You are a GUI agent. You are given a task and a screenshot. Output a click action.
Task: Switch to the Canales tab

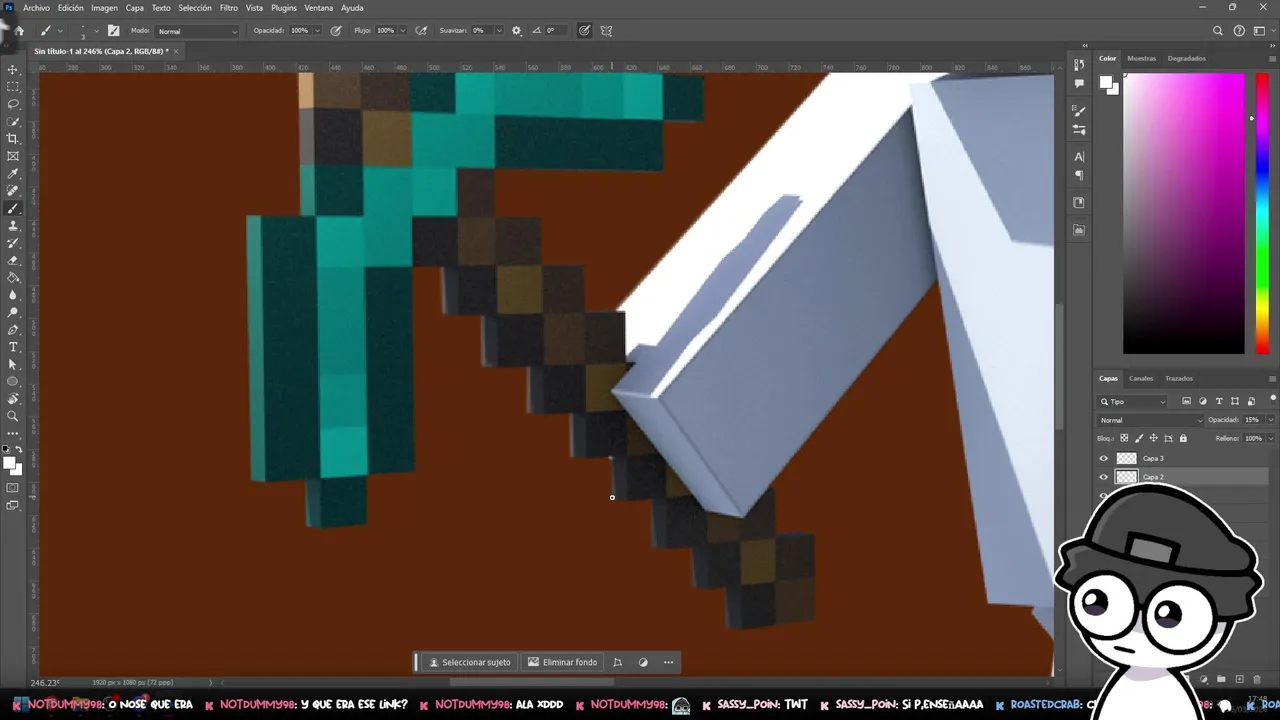[x=1141, y=378]
